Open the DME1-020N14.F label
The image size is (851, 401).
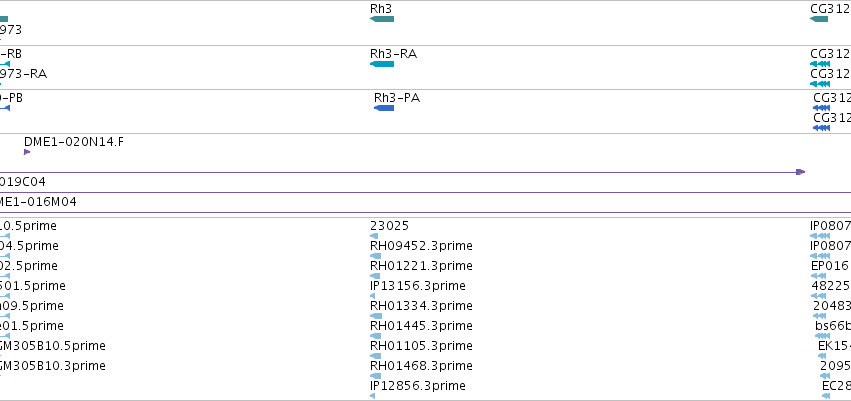click(74, 142)
